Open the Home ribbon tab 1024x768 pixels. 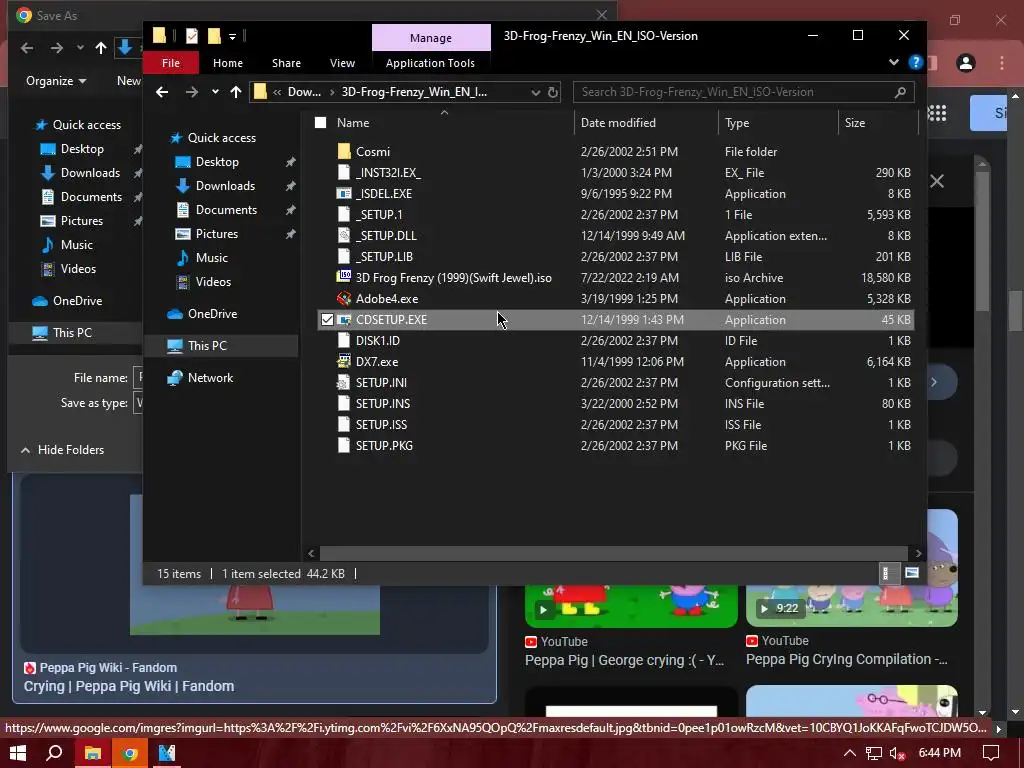click(228, 63)
